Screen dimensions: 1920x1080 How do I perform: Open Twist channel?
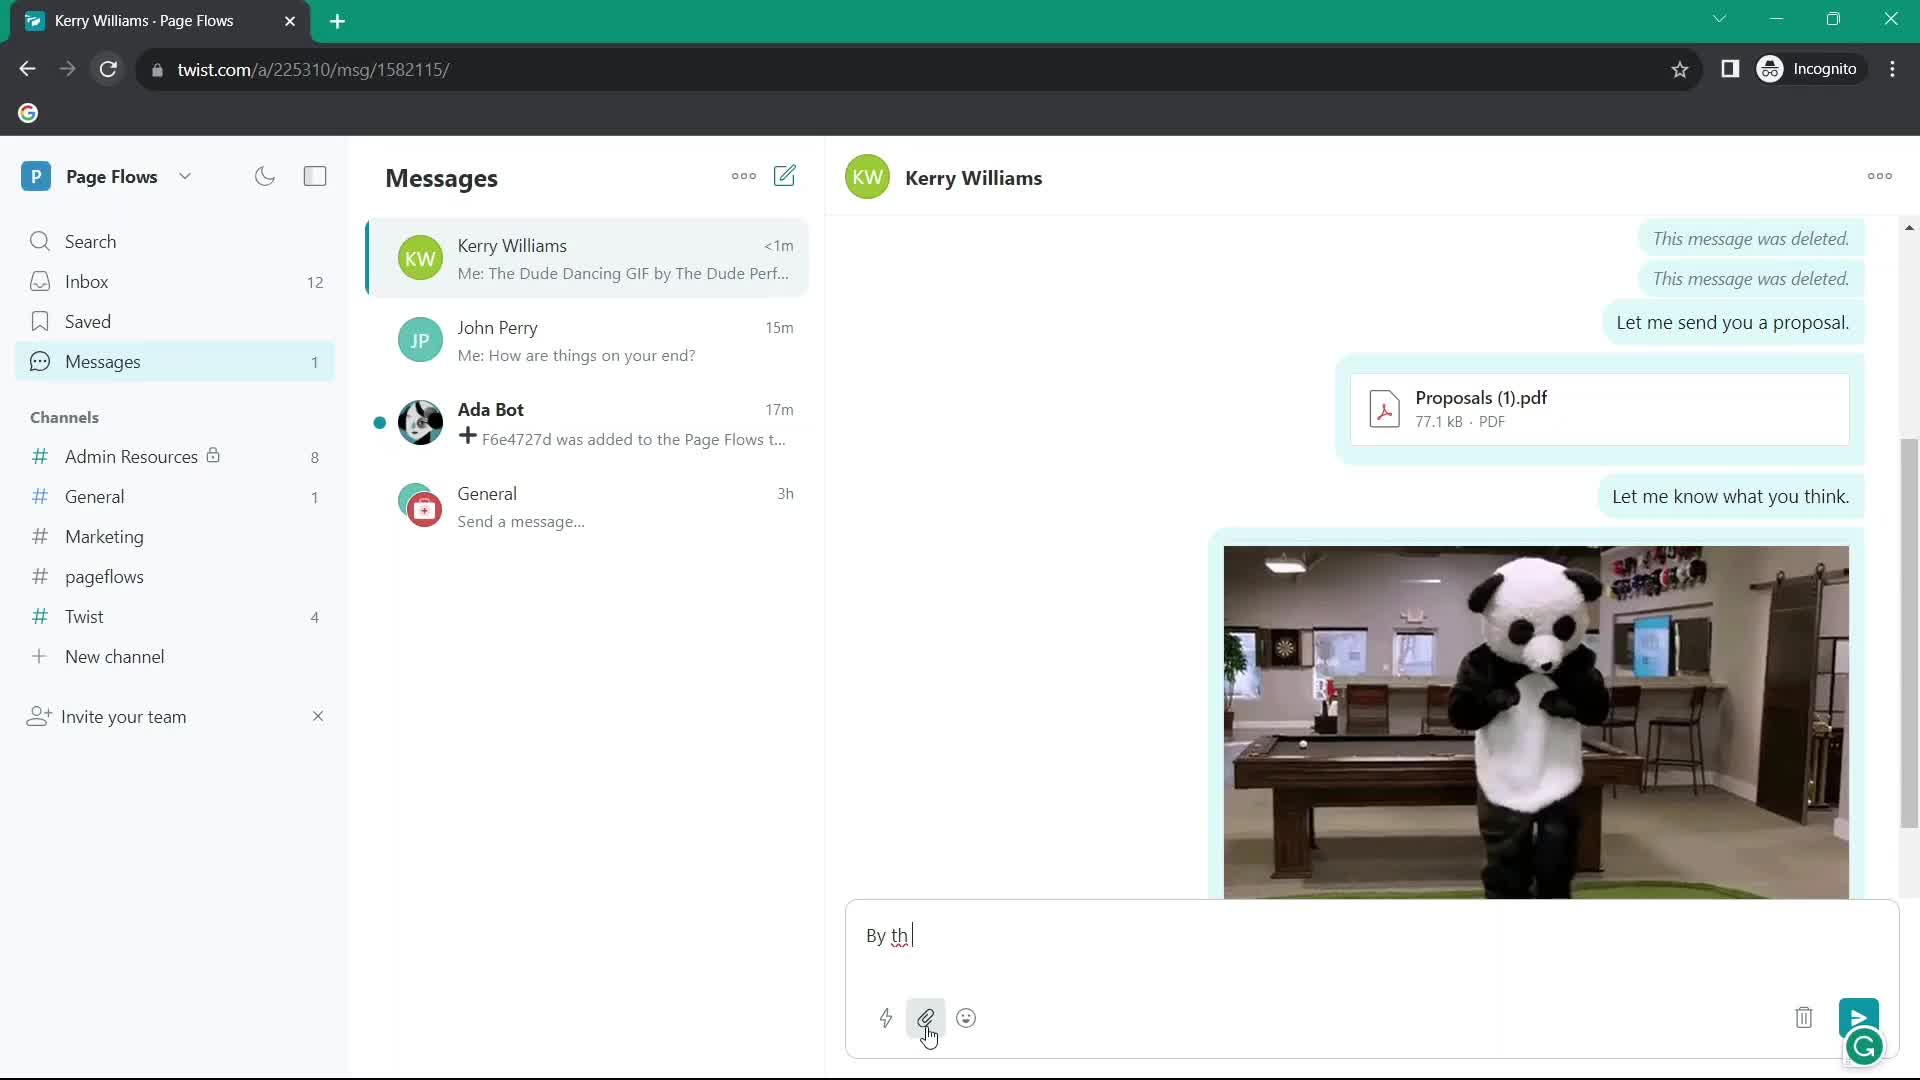[x=175, y=616]
